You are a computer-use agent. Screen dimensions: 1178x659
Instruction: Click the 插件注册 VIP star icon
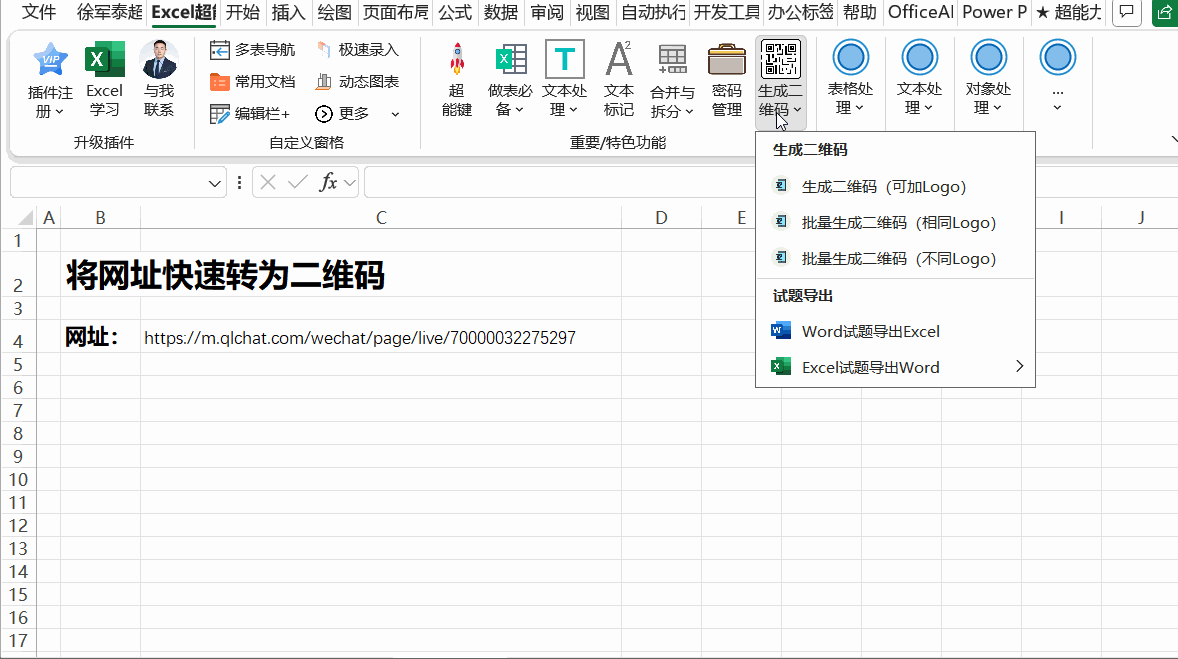tap(50, 60)
